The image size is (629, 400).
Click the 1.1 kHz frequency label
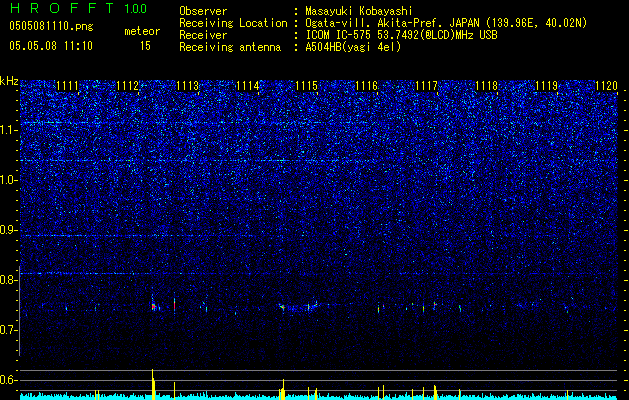9,131
